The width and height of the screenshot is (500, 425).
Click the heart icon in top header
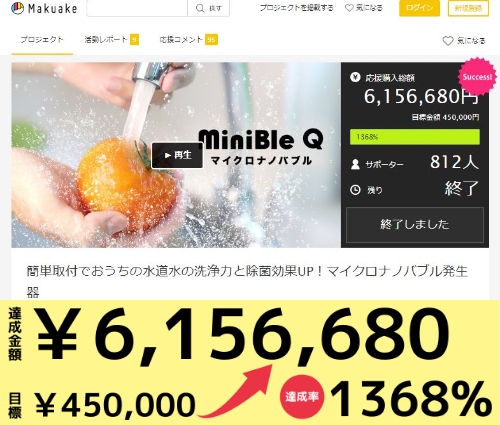coord(349,8)
